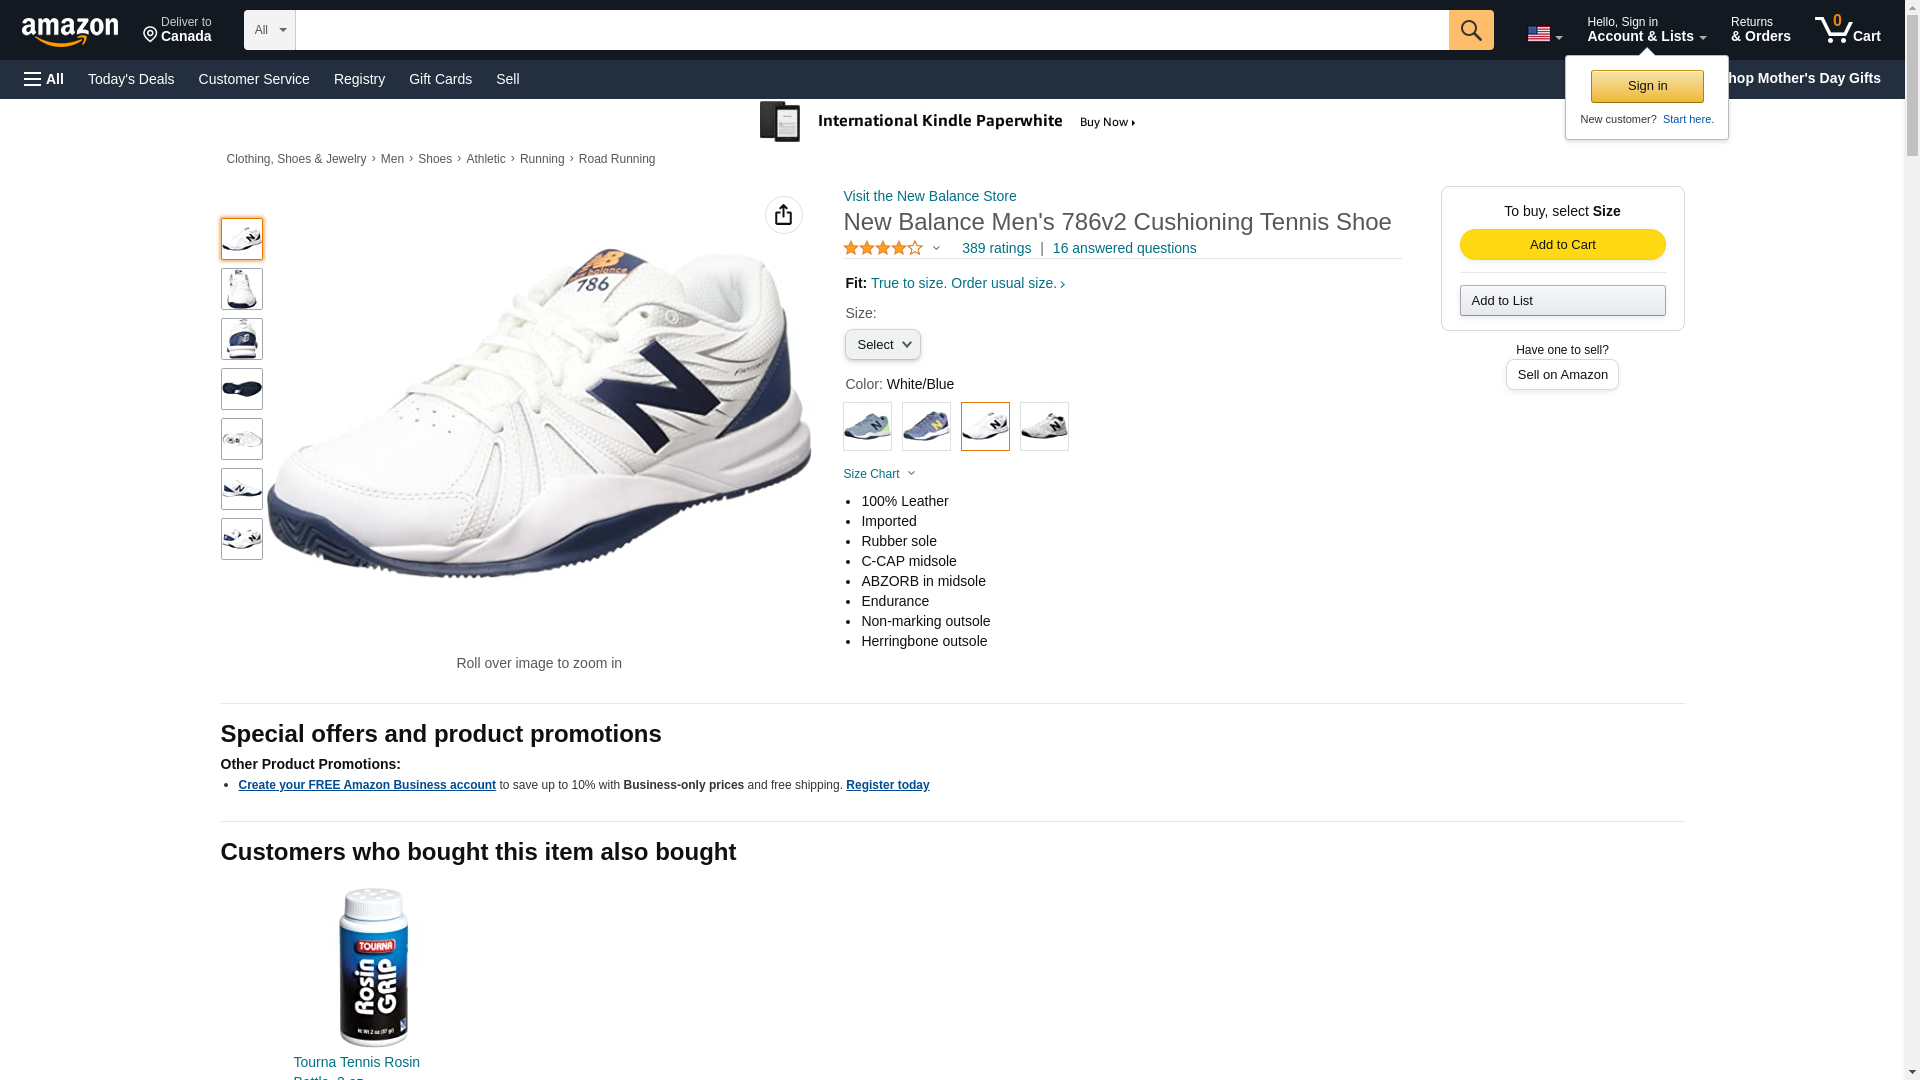The height and width of the screenshot is (1080, 1920).
Task: Click the magnifying glass search button
Action: (1470, 30)
